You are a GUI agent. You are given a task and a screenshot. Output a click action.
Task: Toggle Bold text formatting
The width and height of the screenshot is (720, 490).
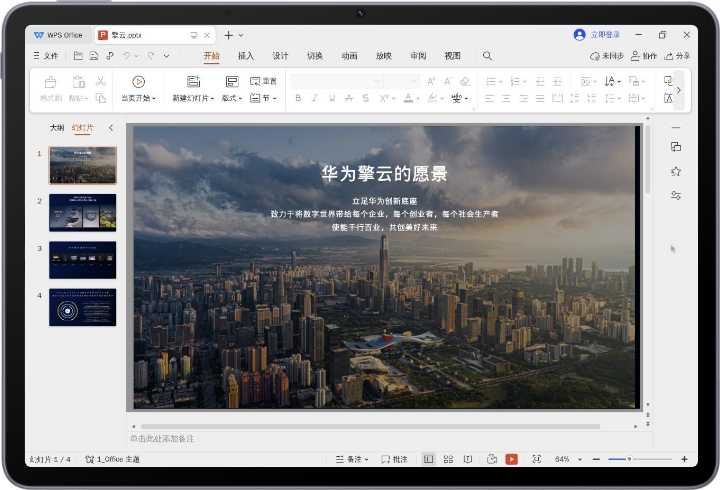tap(297, 98)
